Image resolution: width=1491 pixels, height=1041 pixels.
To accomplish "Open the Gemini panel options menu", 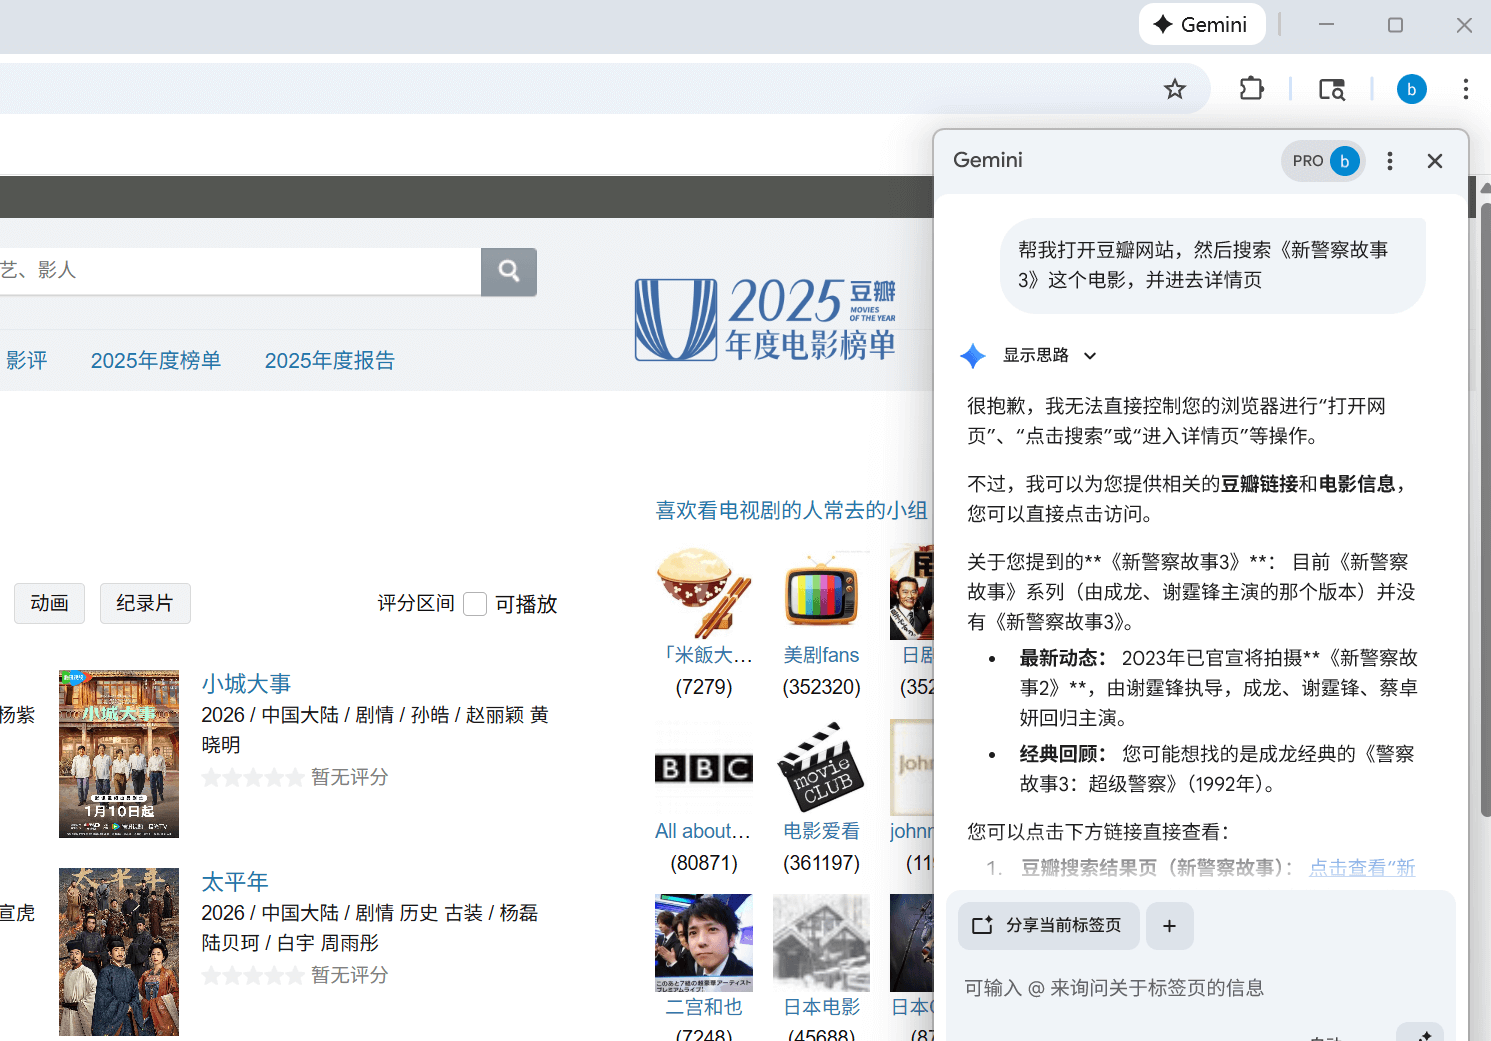I will click(x=1389, y=161).
